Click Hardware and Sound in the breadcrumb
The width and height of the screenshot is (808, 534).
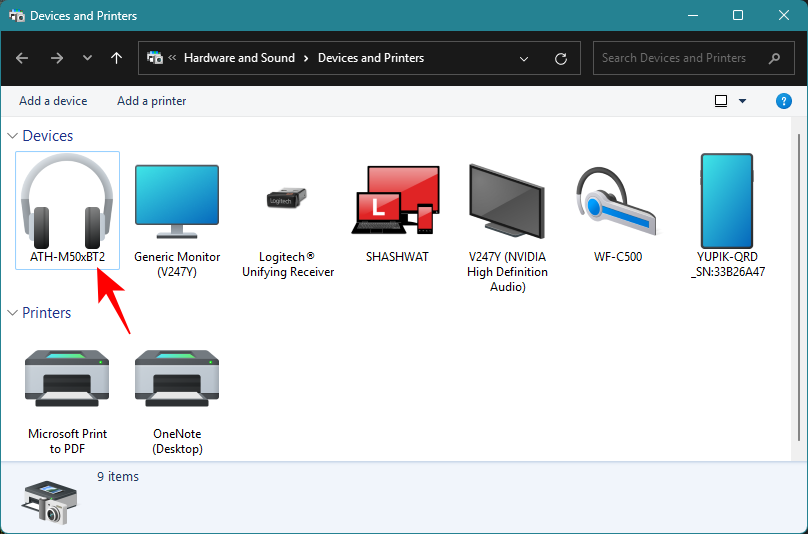(239, 58)
